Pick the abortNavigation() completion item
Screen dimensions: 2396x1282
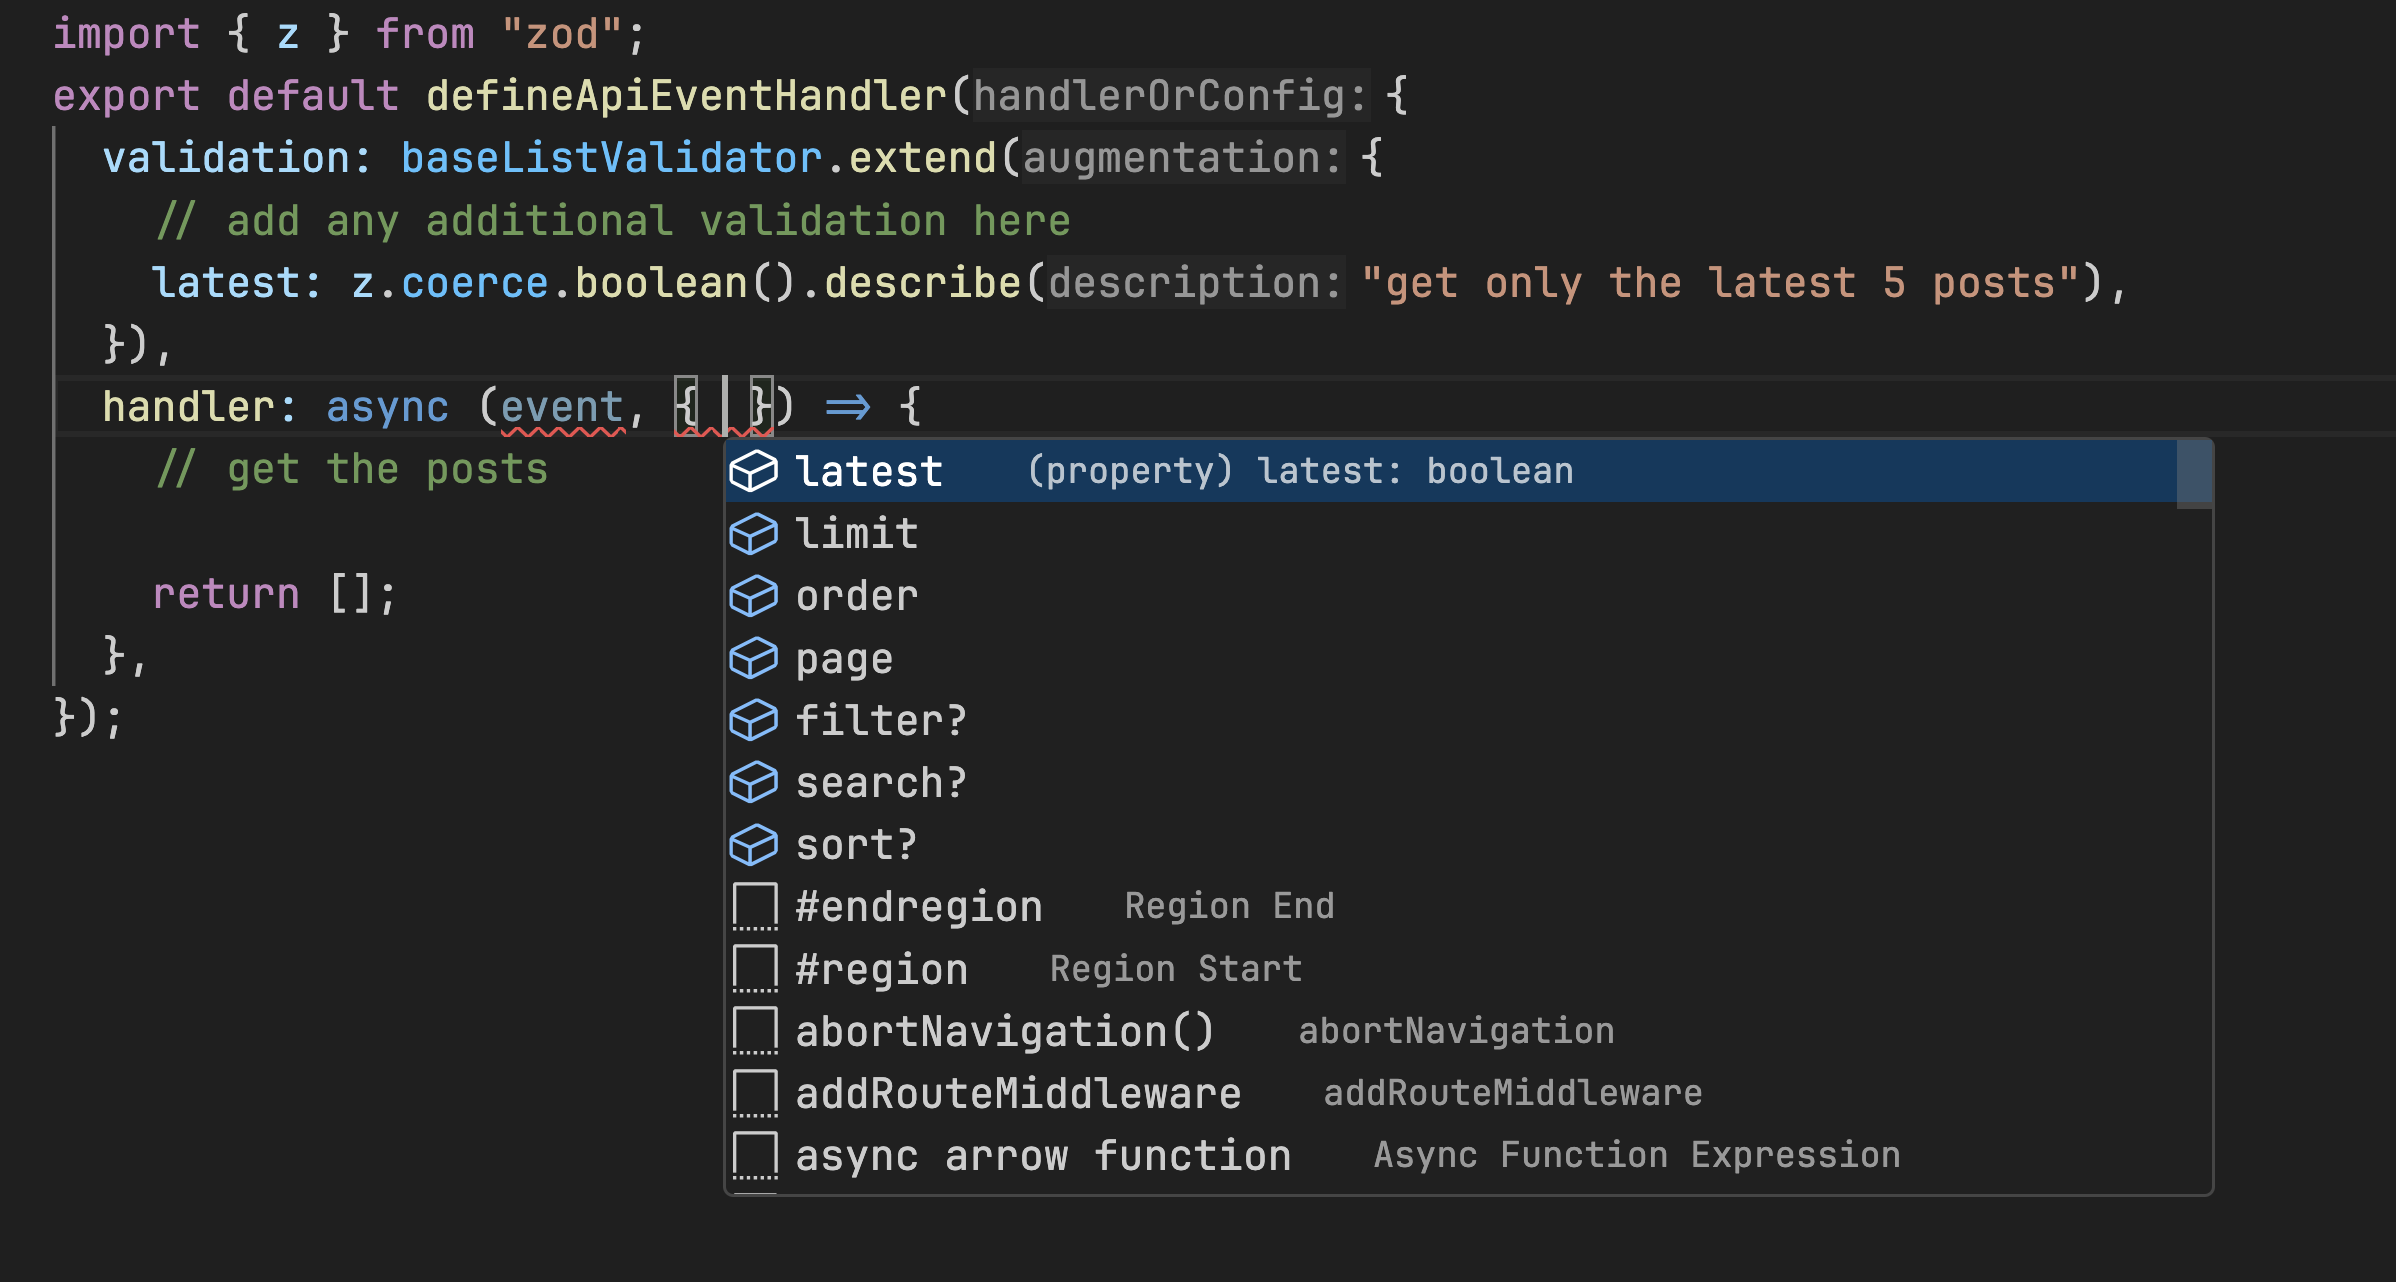point(1004,1031)
